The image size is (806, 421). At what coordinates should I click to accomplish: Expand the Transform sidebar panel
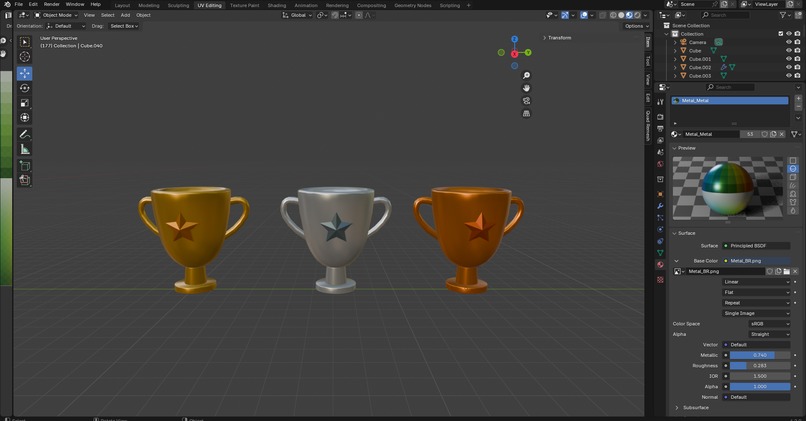557,38
